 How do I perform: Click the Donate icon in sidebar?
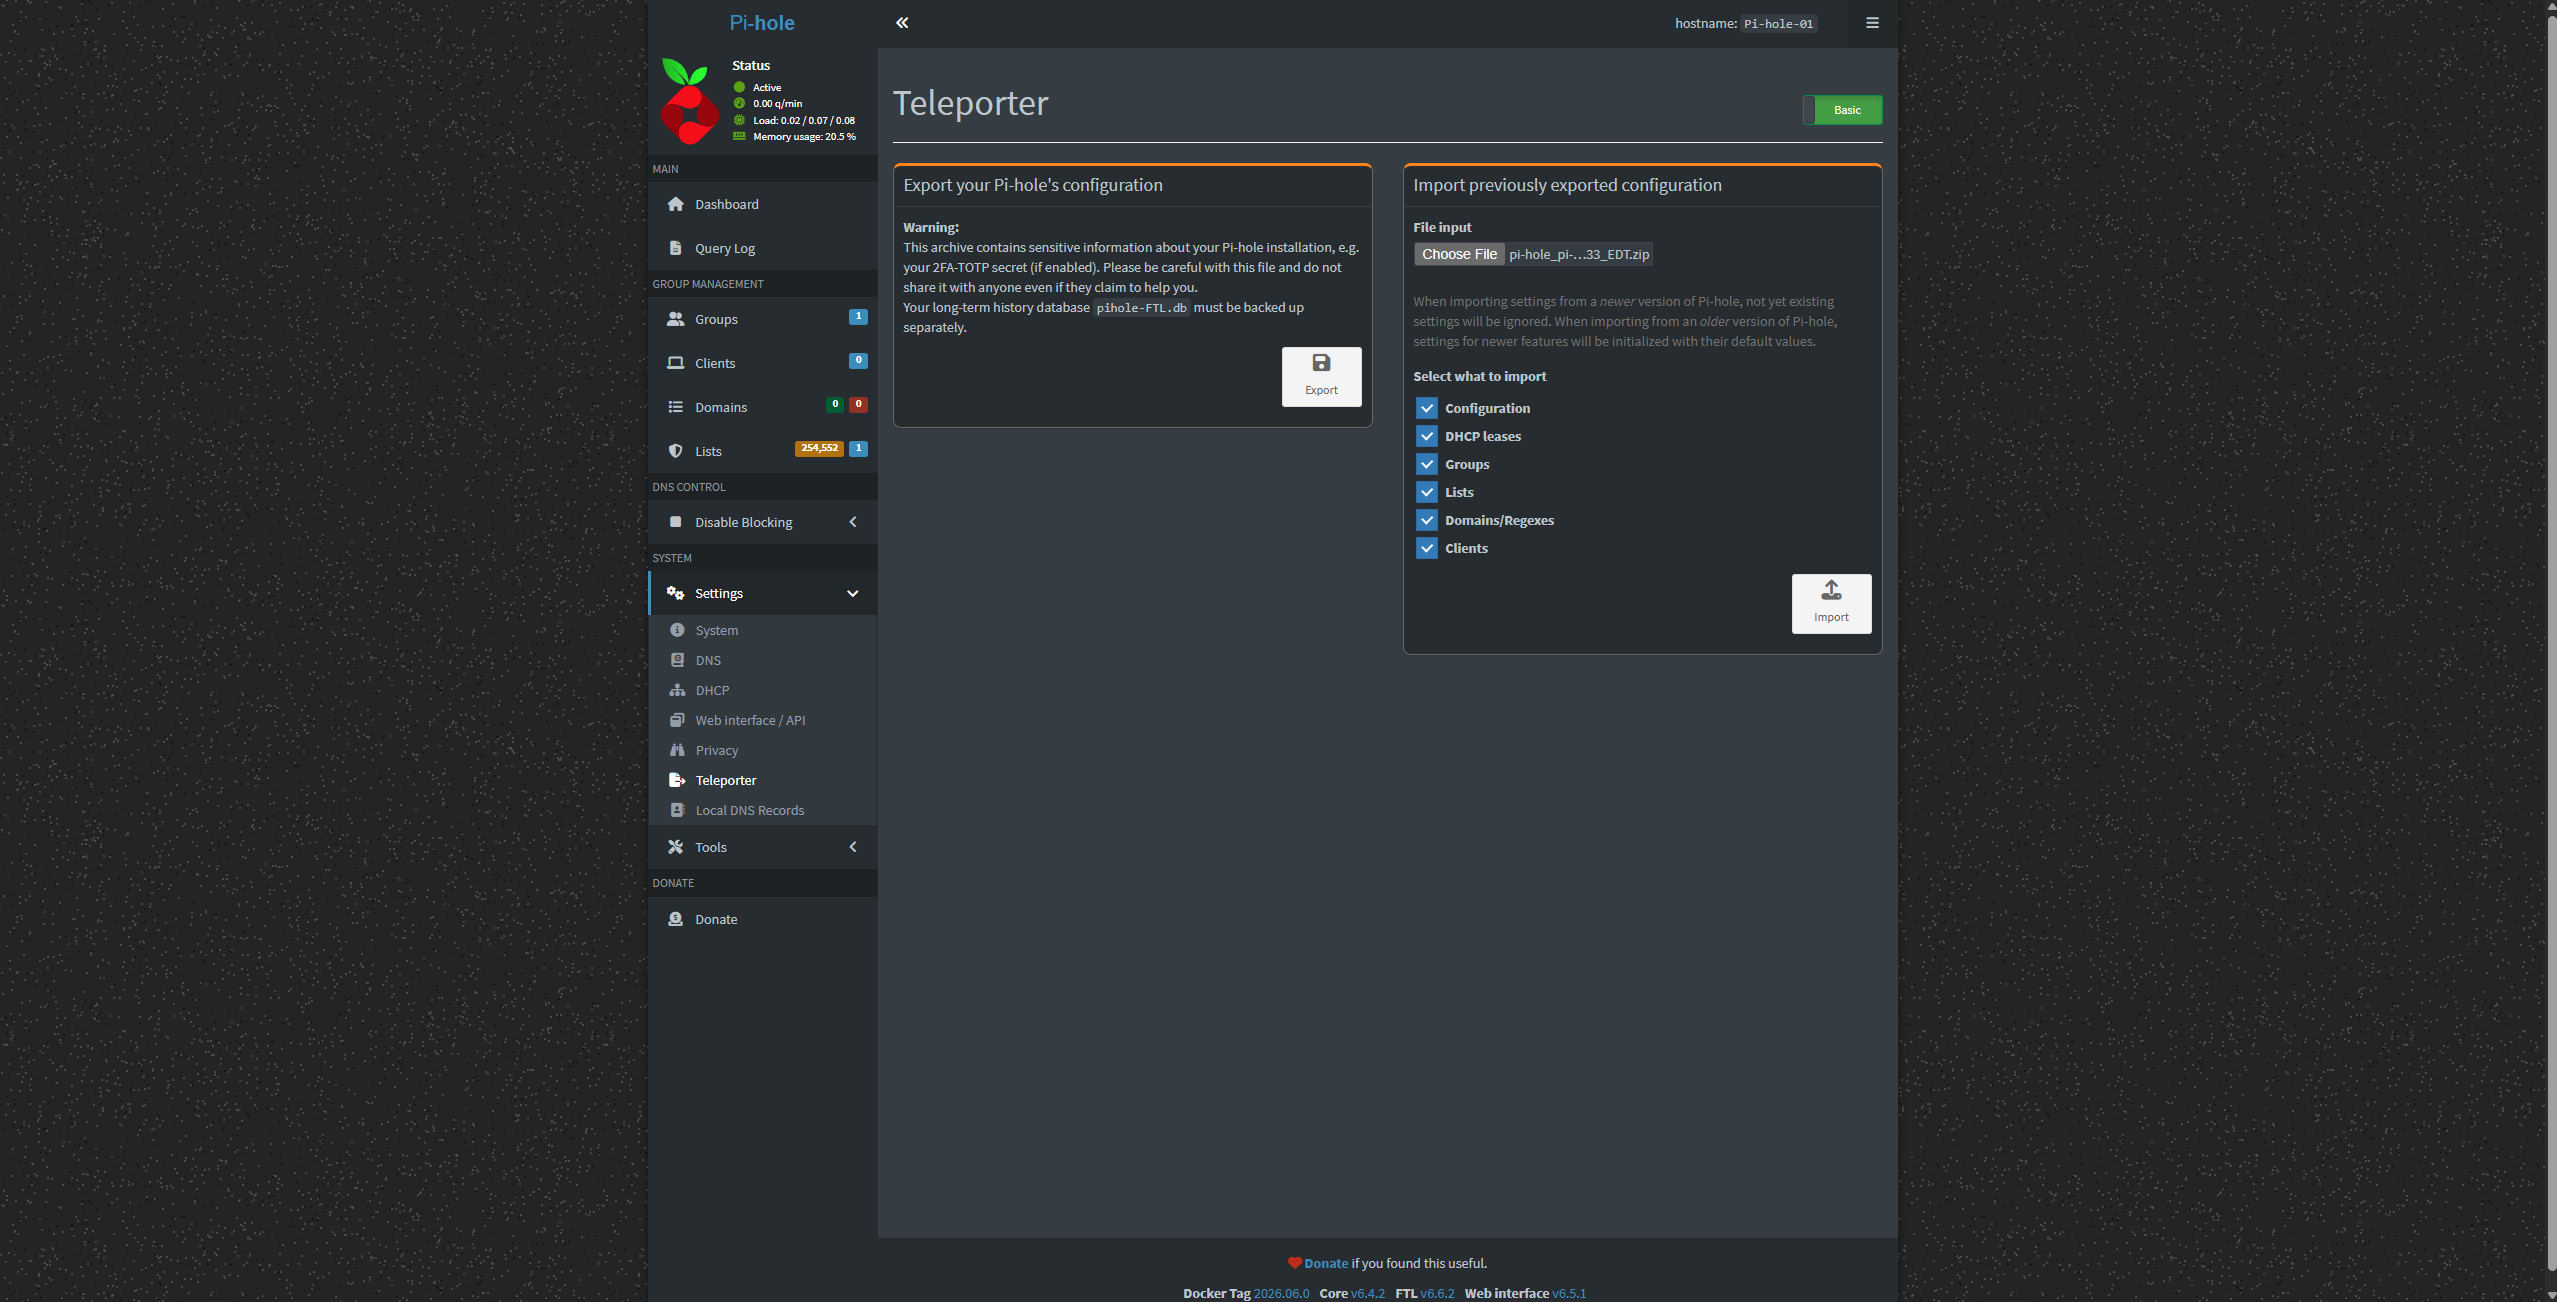tap(676, 919)
